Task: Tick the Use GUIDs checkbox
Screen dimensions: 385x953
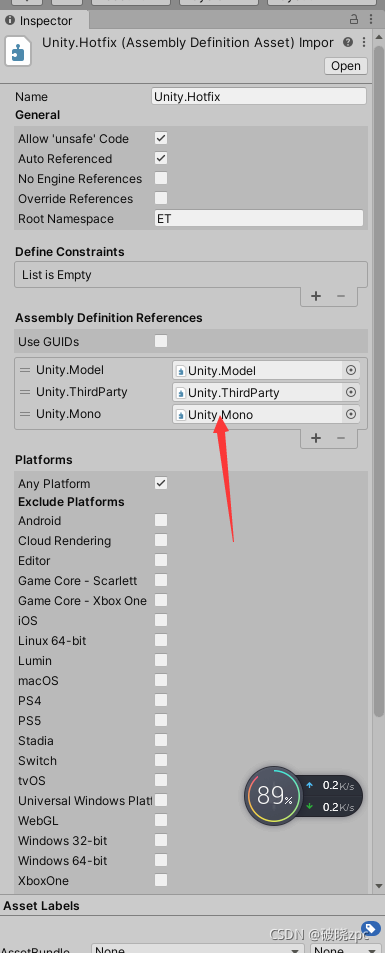Action: tap(161, 341)
